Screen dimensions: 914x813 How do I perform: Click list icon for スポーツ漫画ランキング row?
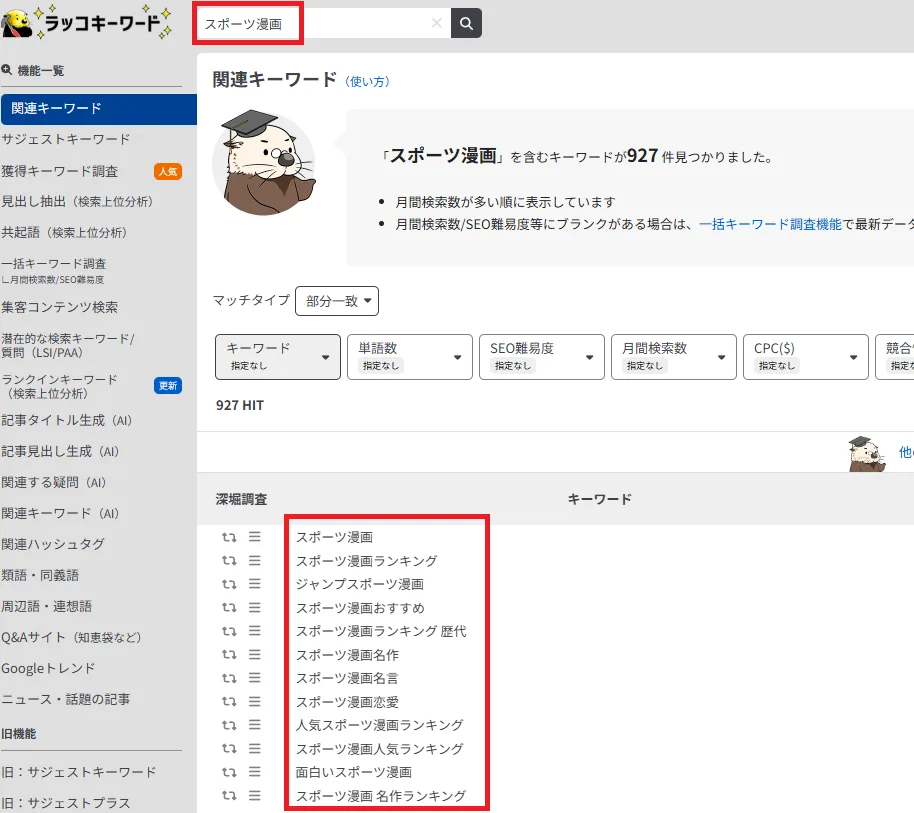tap(255, 560)
